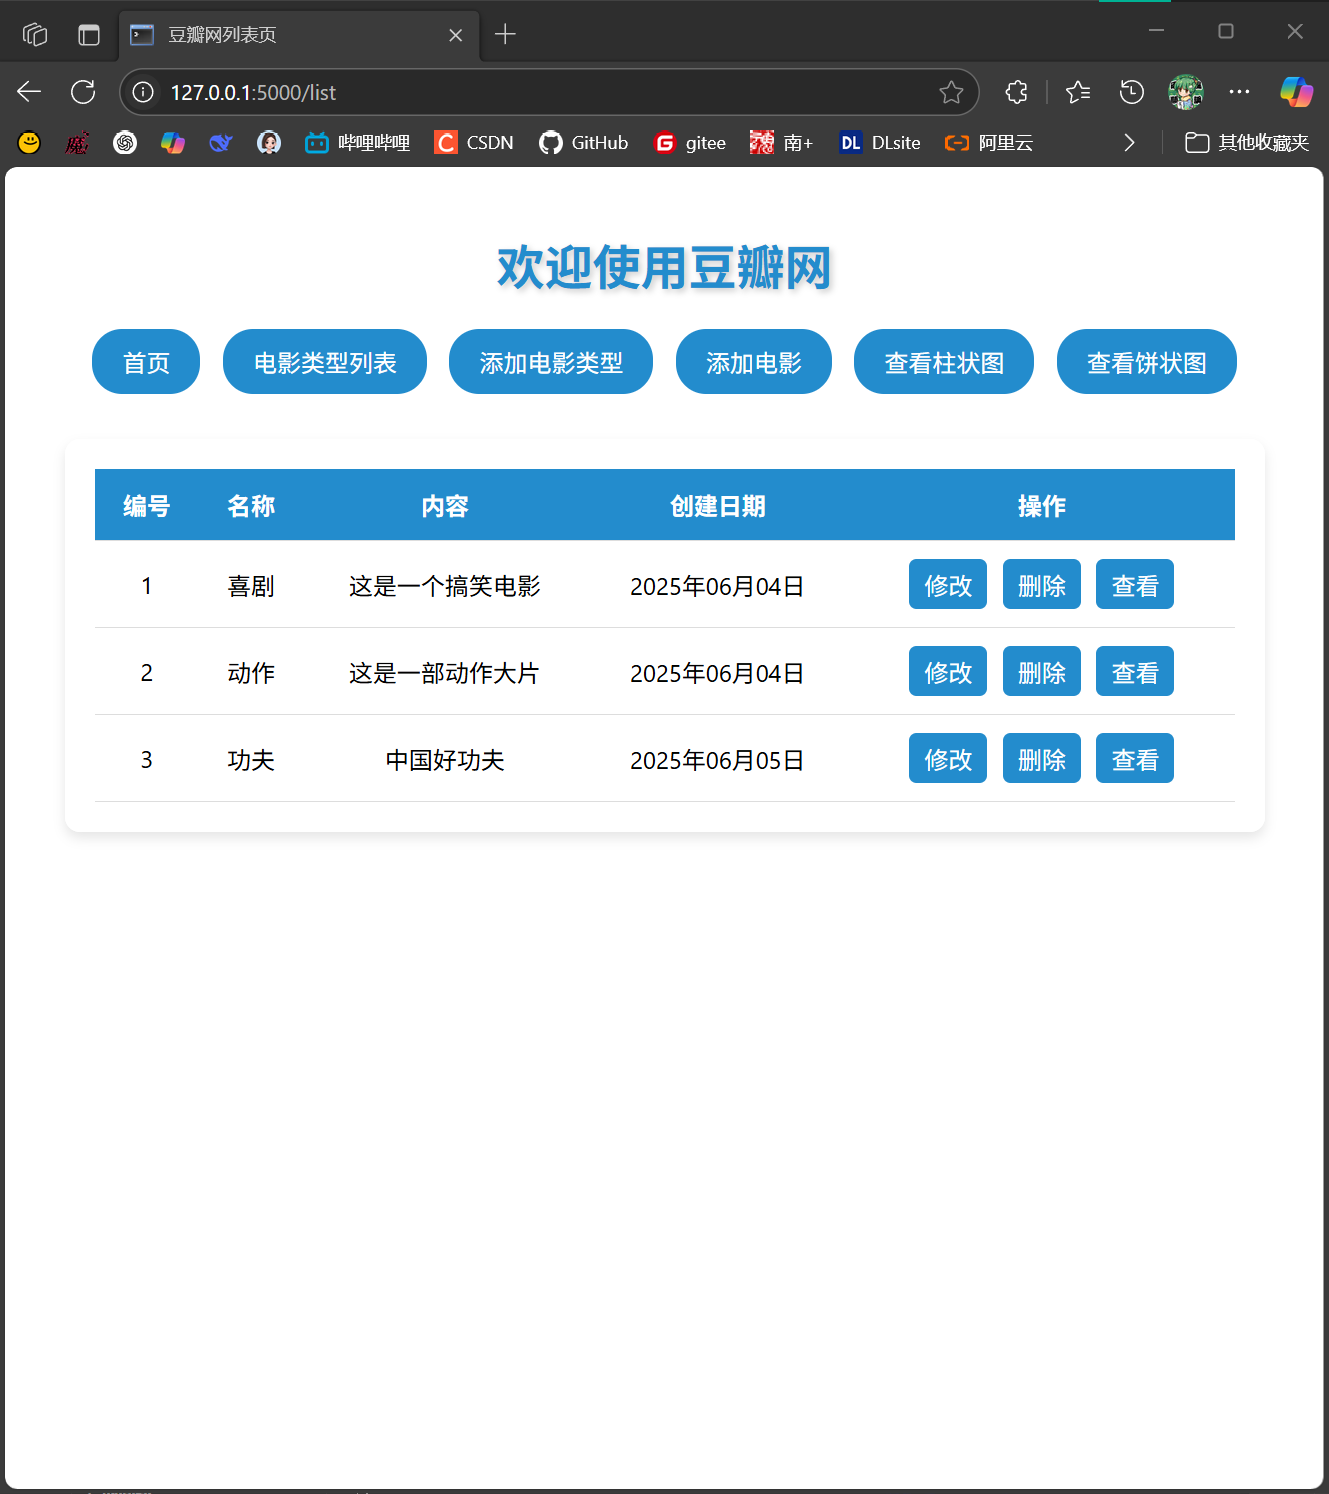Open the colorful Copilot bookmark
Screen dimensions: 1329x1494
pos(173,143)
